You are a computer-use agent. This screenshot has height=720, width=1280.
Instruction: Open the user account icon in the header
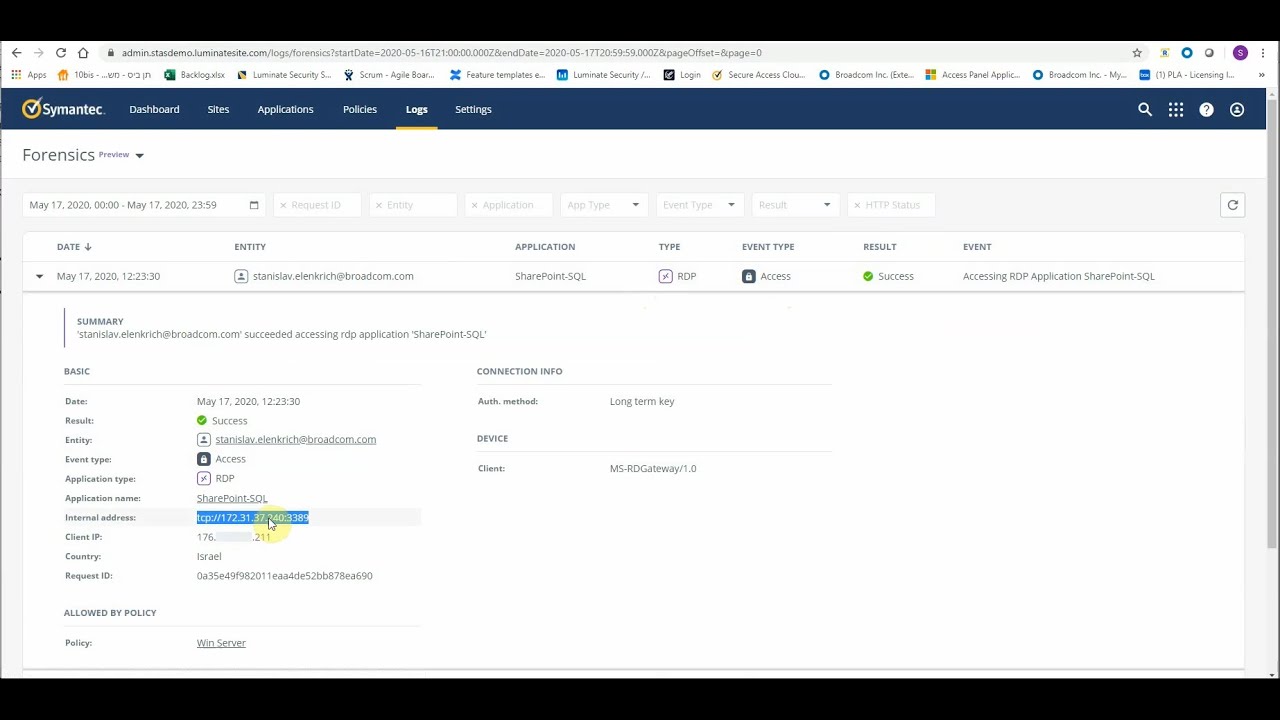tap(1237, 110)
